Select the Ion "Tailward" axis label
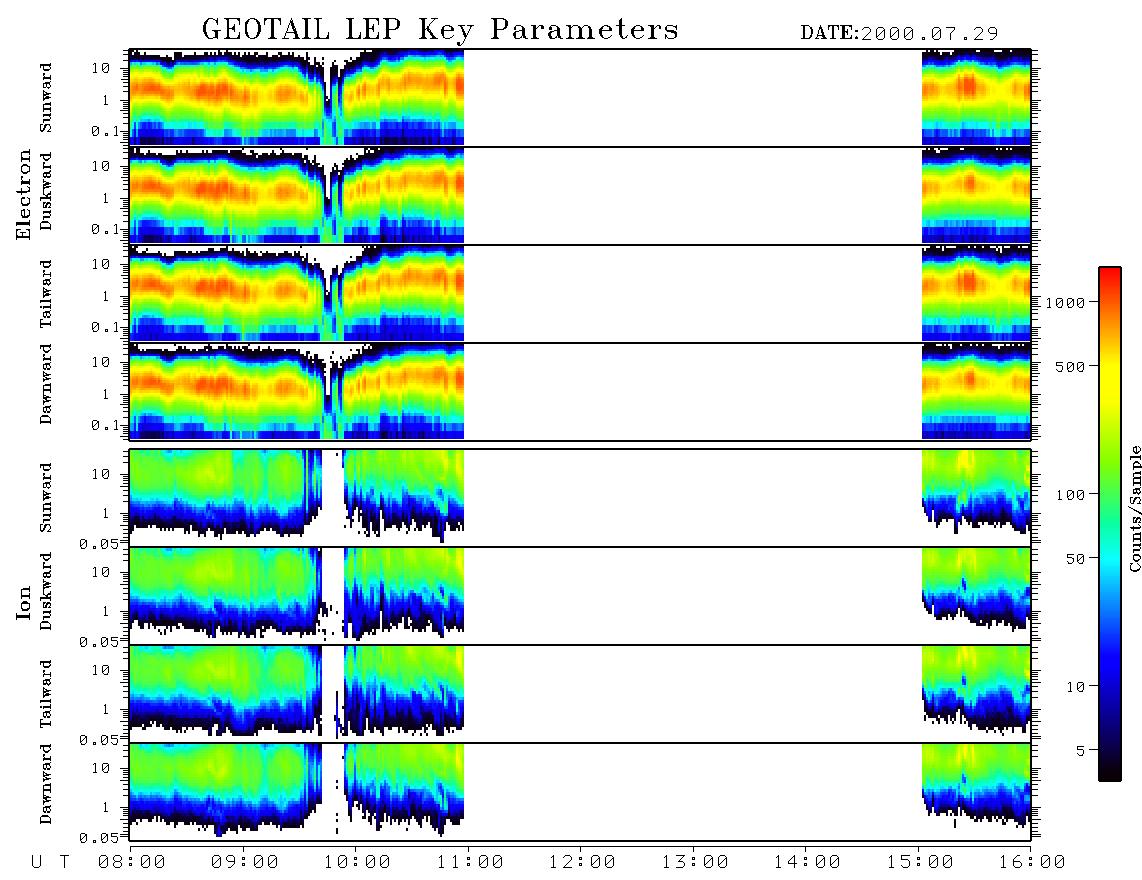This screenshot has width=1142, height=880. point(46,694)
